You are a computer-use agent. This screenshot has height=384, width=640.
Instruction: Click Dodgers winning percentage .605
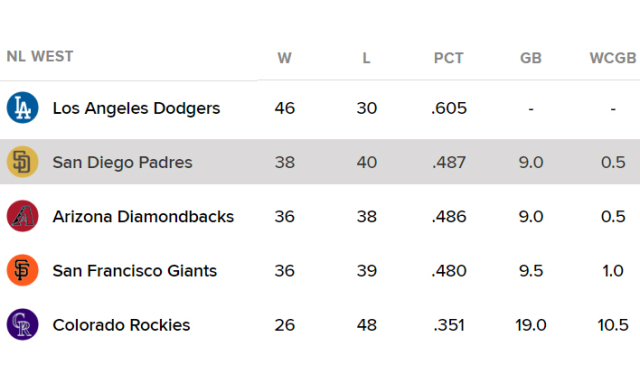tap(449, 108)
